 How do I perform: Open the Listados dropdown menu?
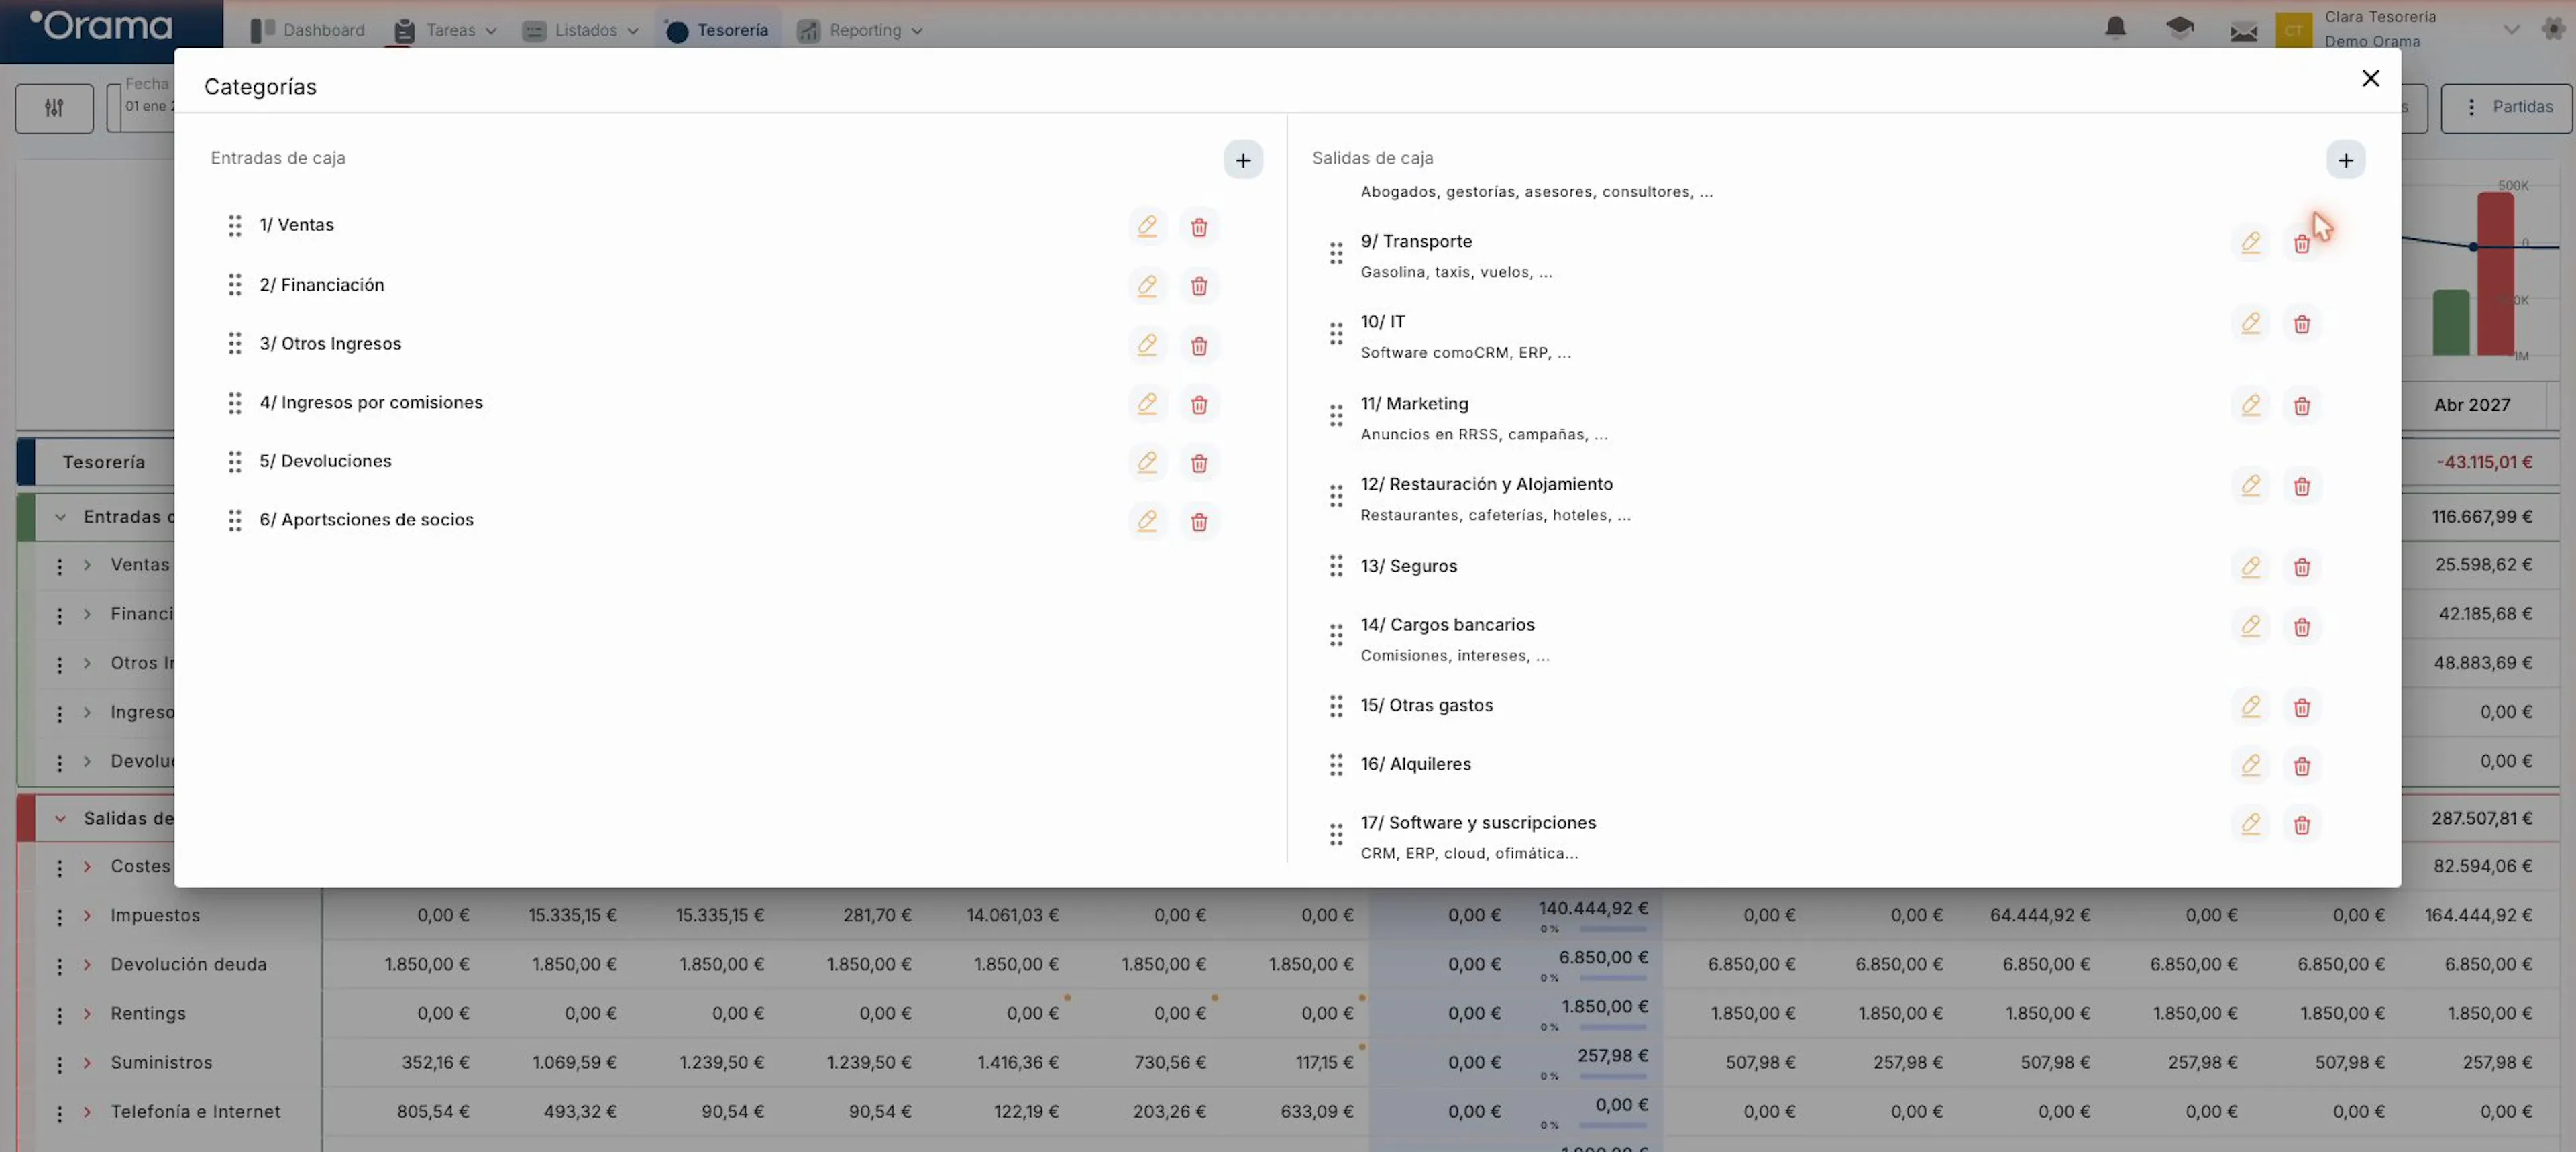click(580, 30)
